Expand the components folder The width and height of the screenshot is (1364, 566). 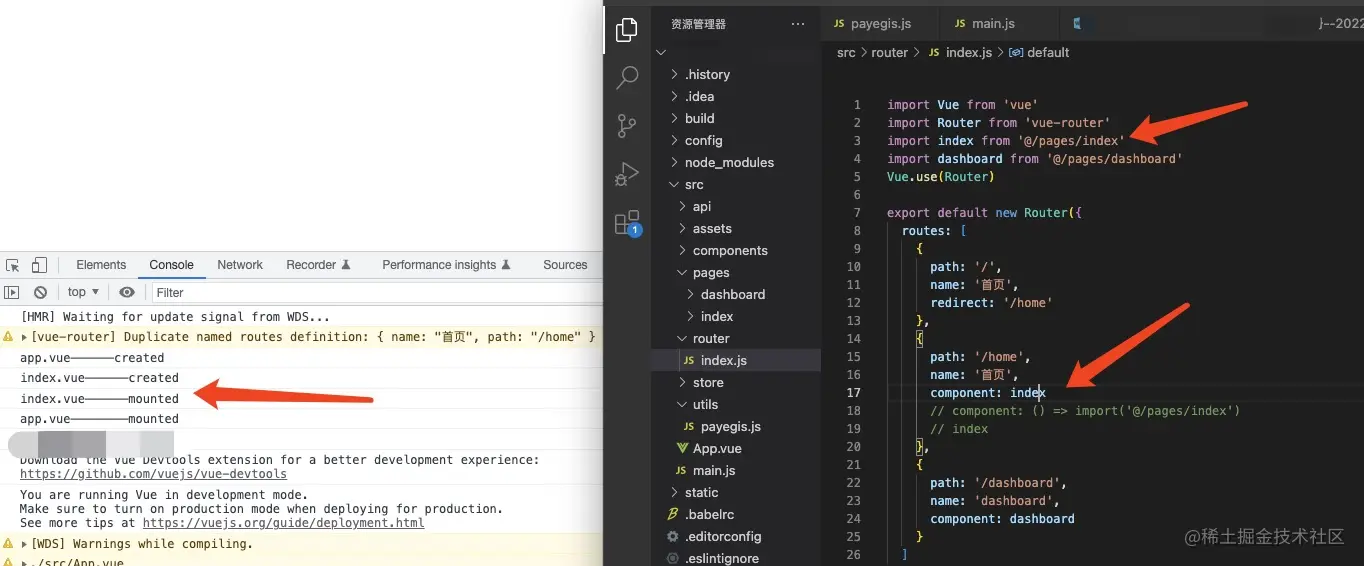point(683,250)
